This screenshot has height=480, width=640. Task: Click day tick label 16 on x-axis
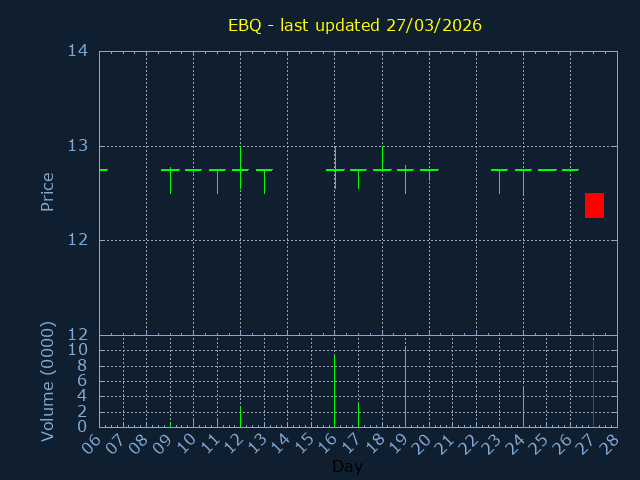pos(326,444)
